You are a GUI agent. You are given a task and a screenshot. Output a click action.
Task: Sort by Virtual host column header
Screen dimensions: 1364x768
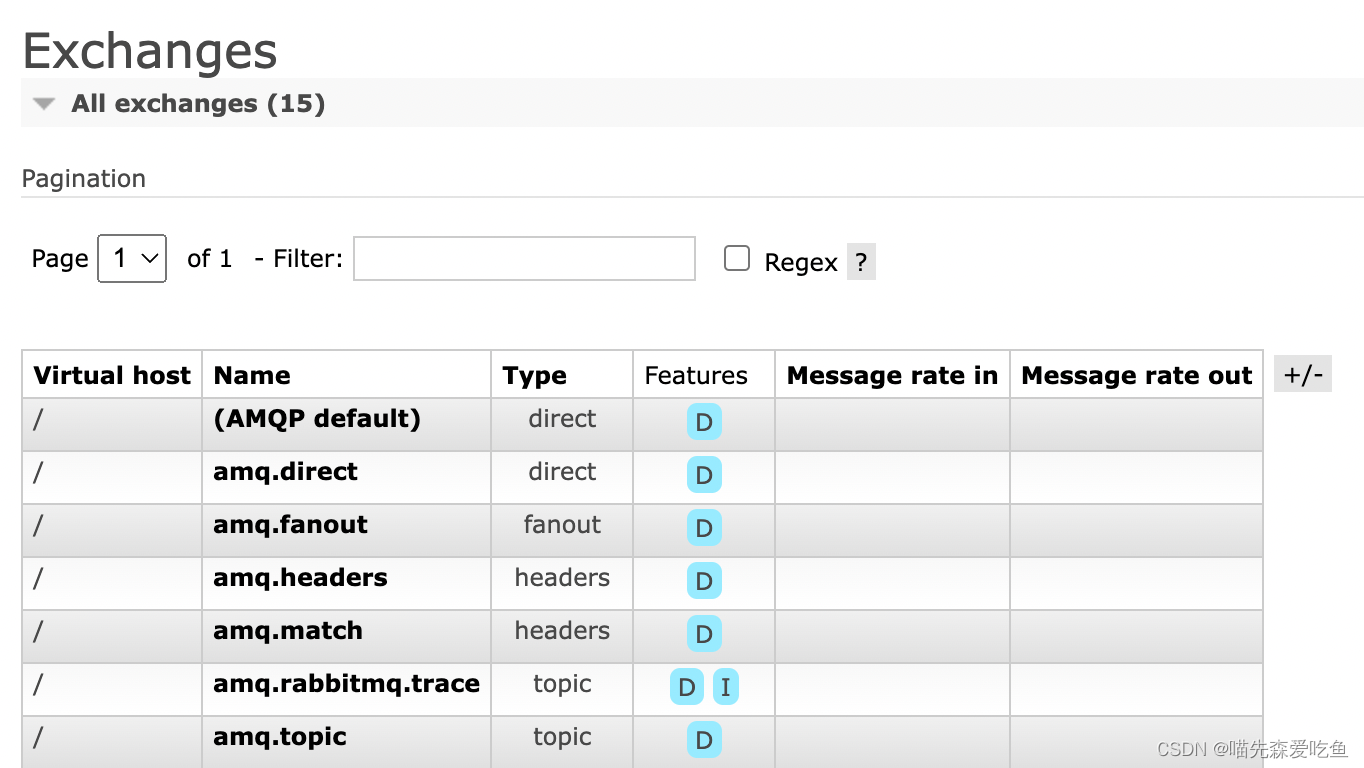112,376
